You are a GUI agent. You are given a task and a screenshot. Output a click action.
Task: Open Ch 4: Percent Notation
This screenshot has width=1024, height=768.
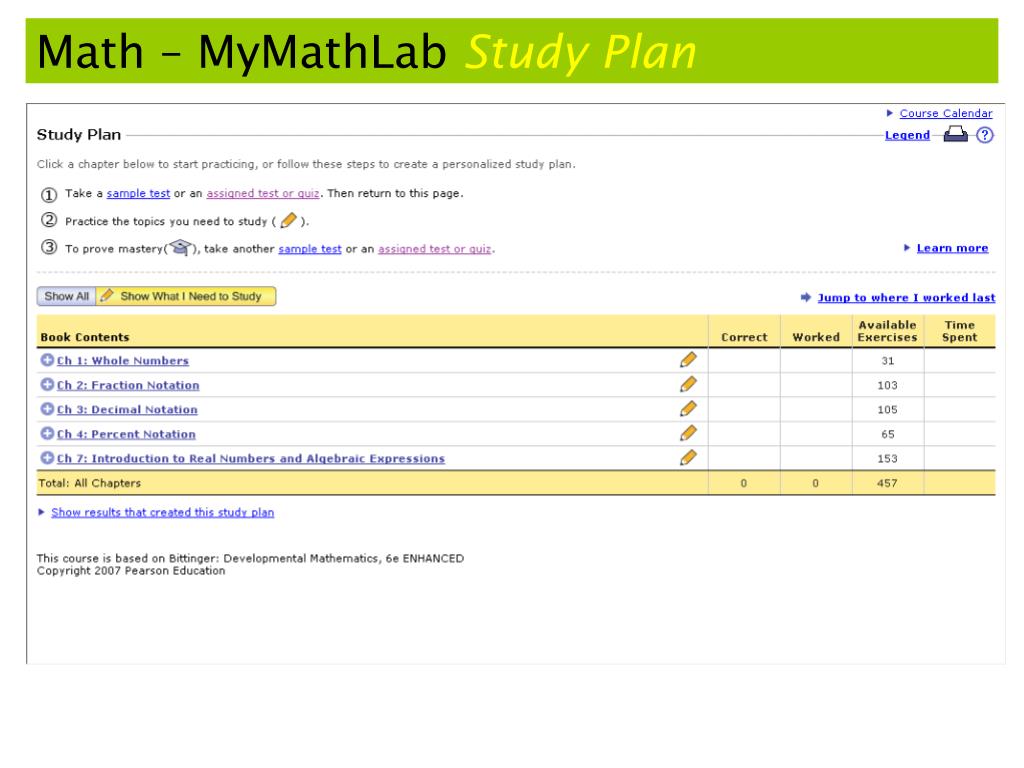pyautogui.click(x=126, y=434)
